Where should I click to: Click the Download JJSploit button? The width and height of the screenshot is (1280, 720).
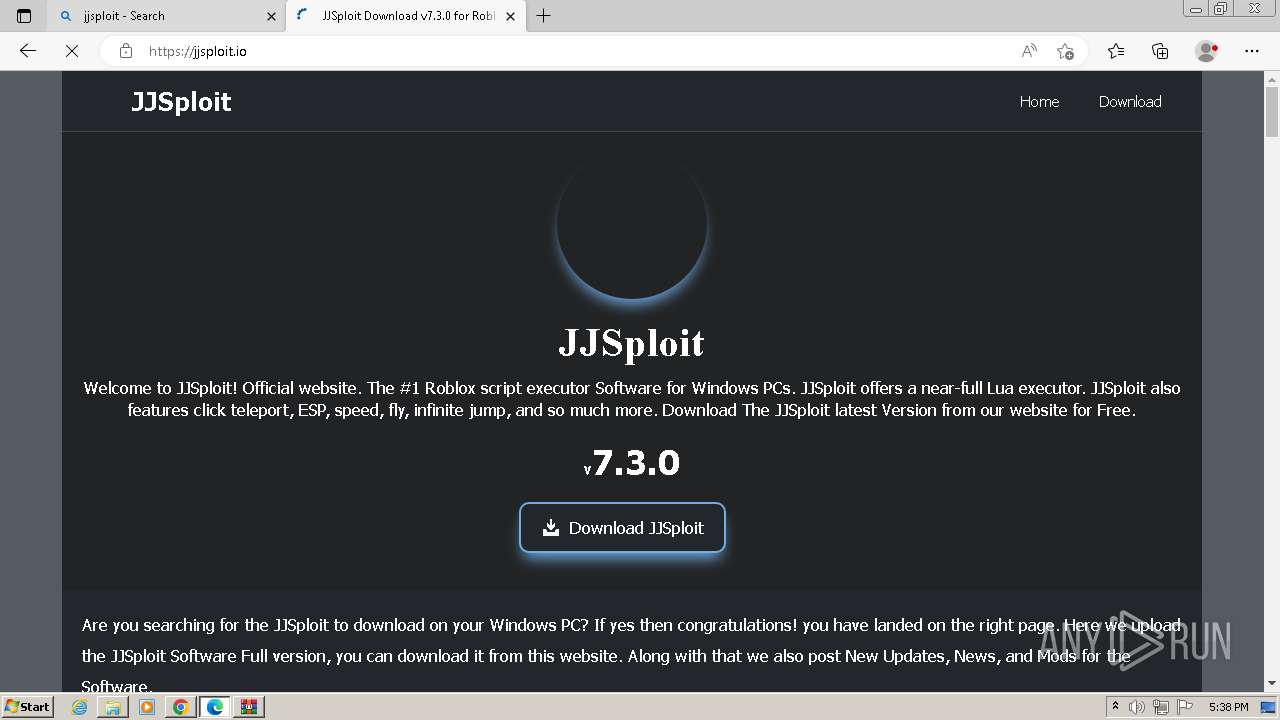pyautogui.click(x=622, y=527)
